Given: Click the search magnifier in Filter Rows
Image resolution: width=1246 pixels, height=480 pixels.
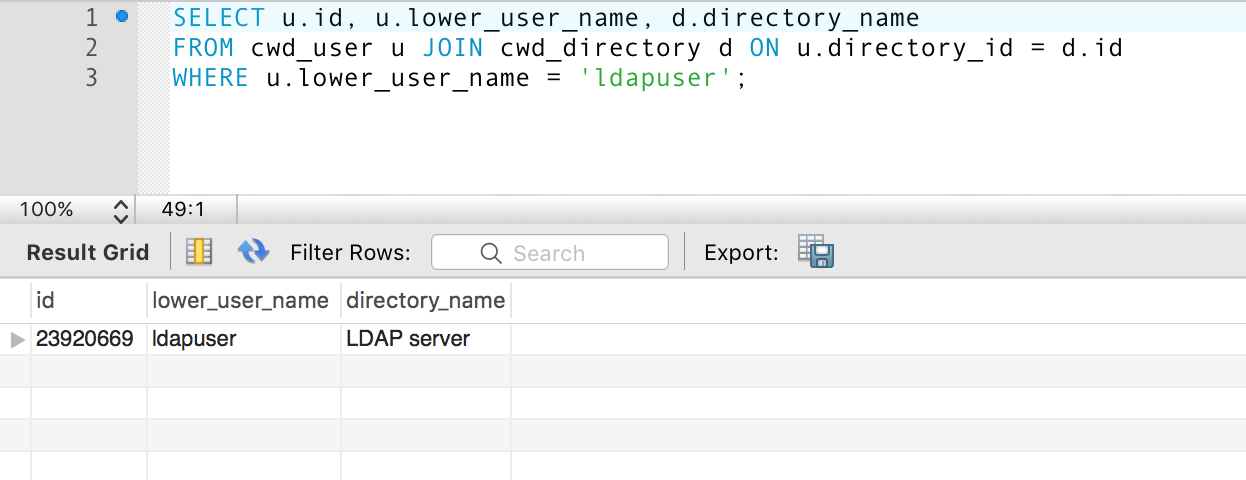Looking at the screenshot, I should click(491, 253).
